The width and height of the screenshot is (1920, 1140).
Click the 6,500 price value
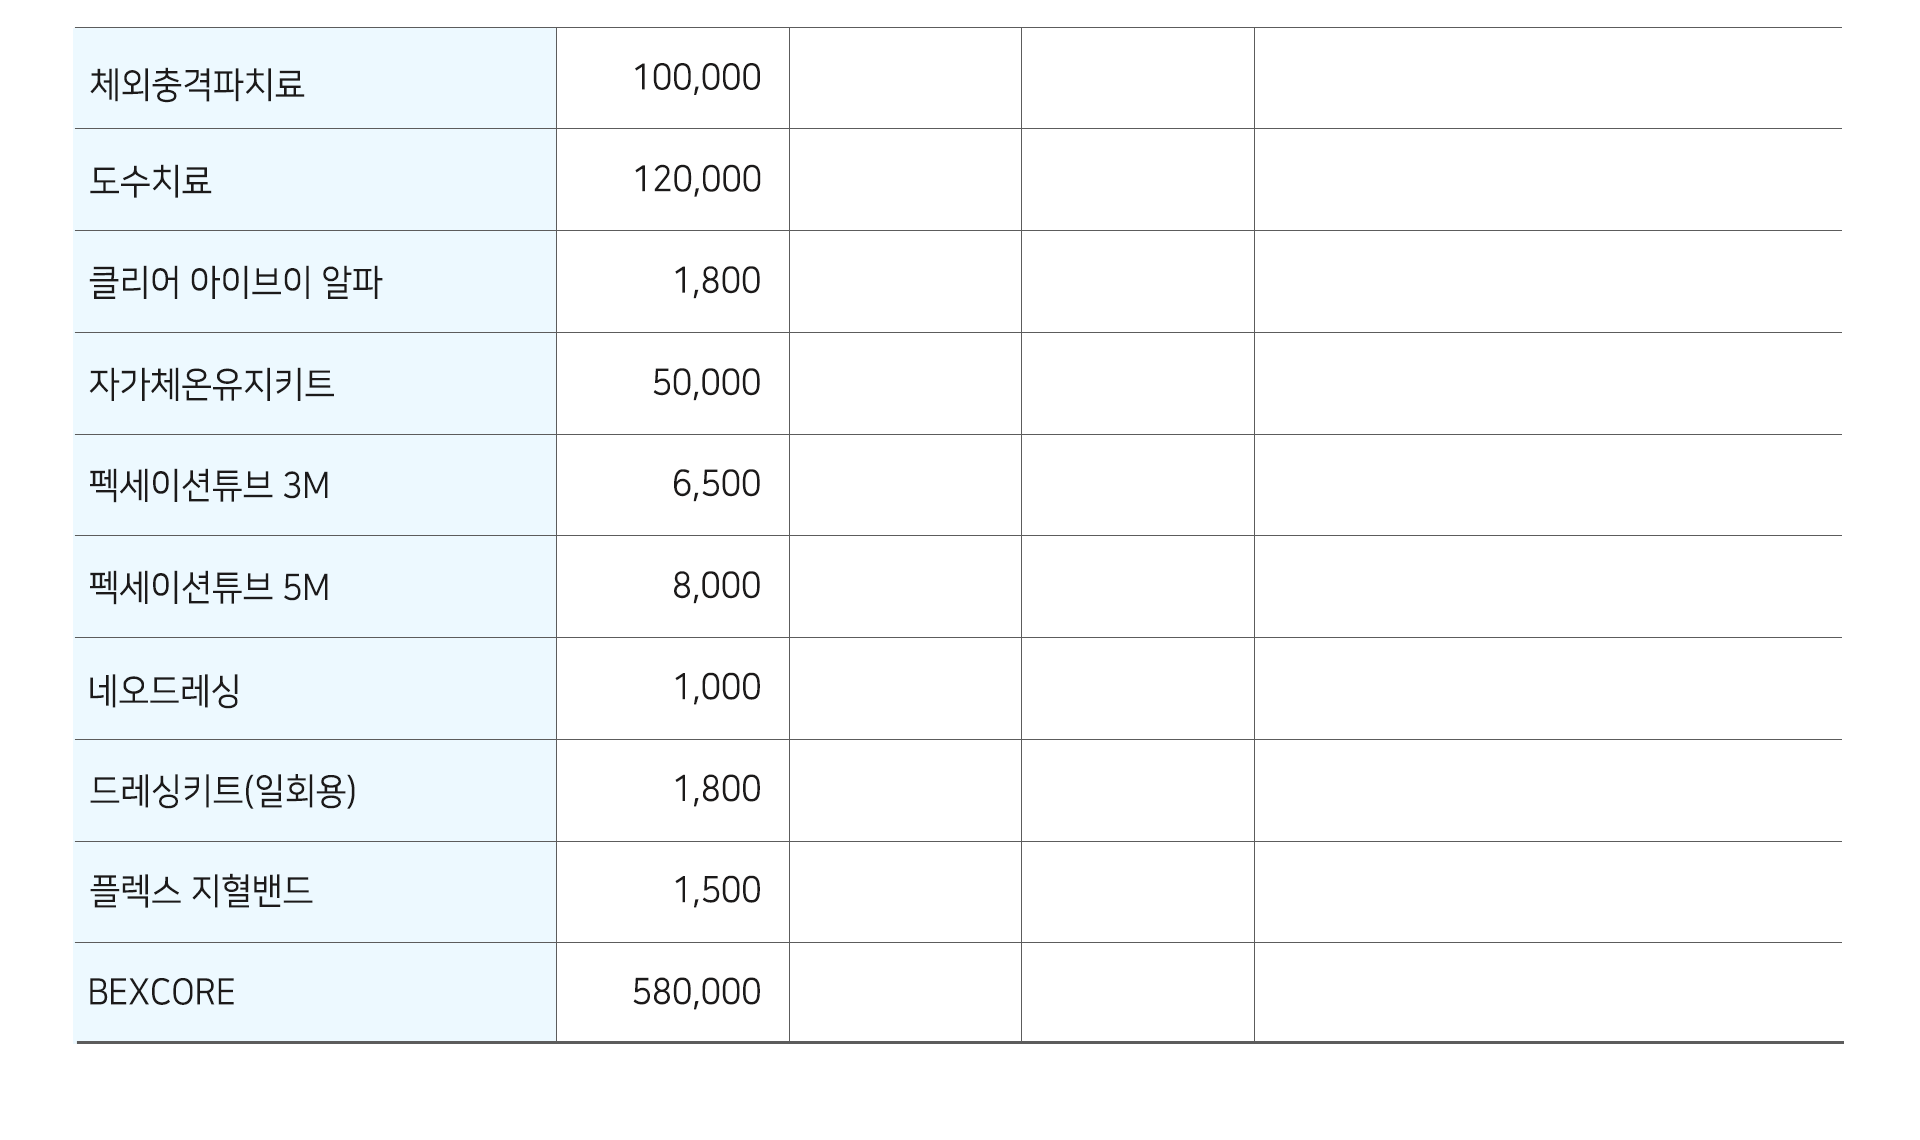pos(716,485)
